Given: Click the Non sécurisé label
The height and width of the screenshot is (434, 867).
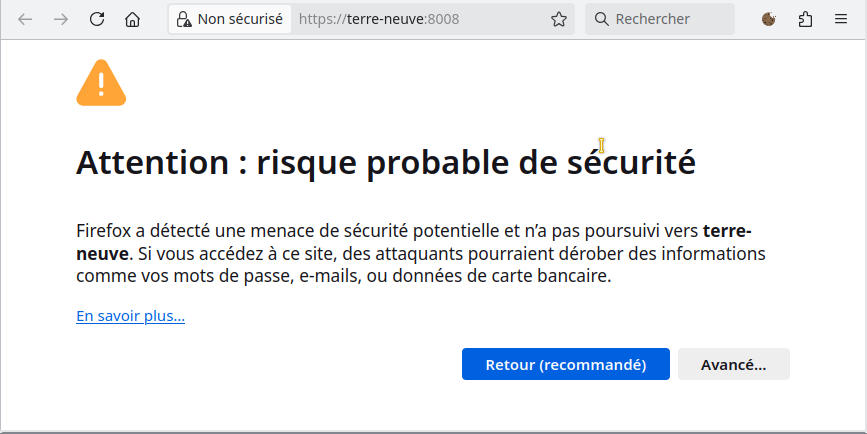Looking at the screenshot, I should [240, 19].
